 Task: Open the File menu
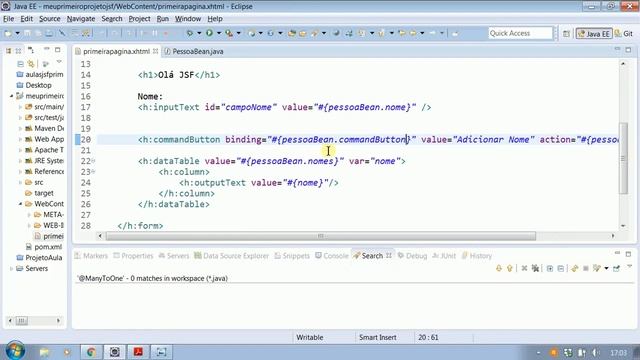click(x=9, y=19)
